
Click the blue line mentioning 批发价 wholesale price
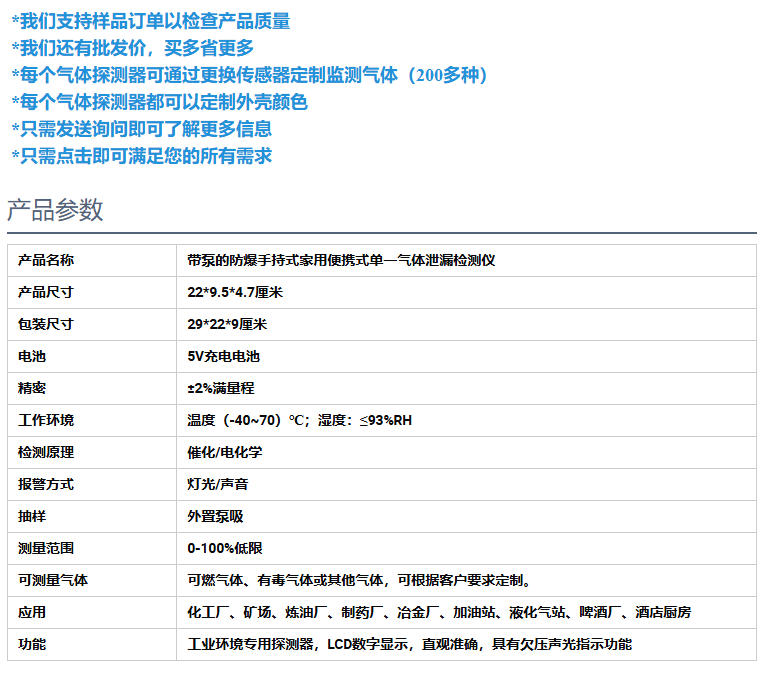[x=132, y=48]
